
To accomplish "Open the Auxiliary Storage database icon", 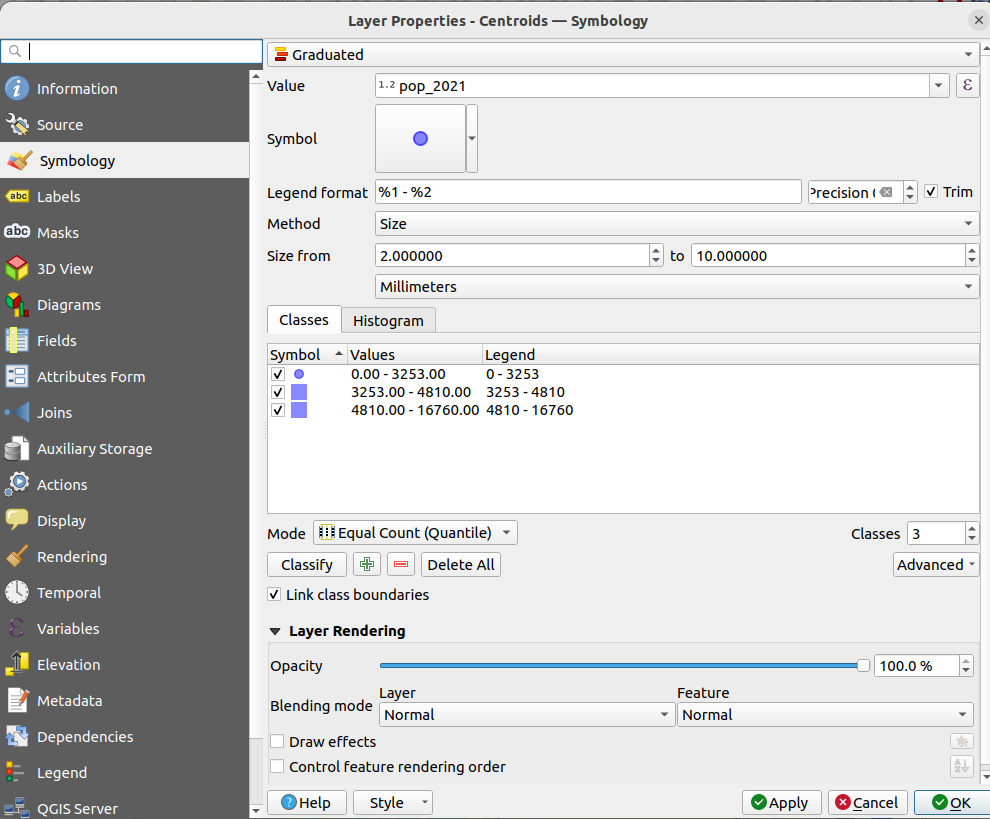I will [x=17, y=448].
